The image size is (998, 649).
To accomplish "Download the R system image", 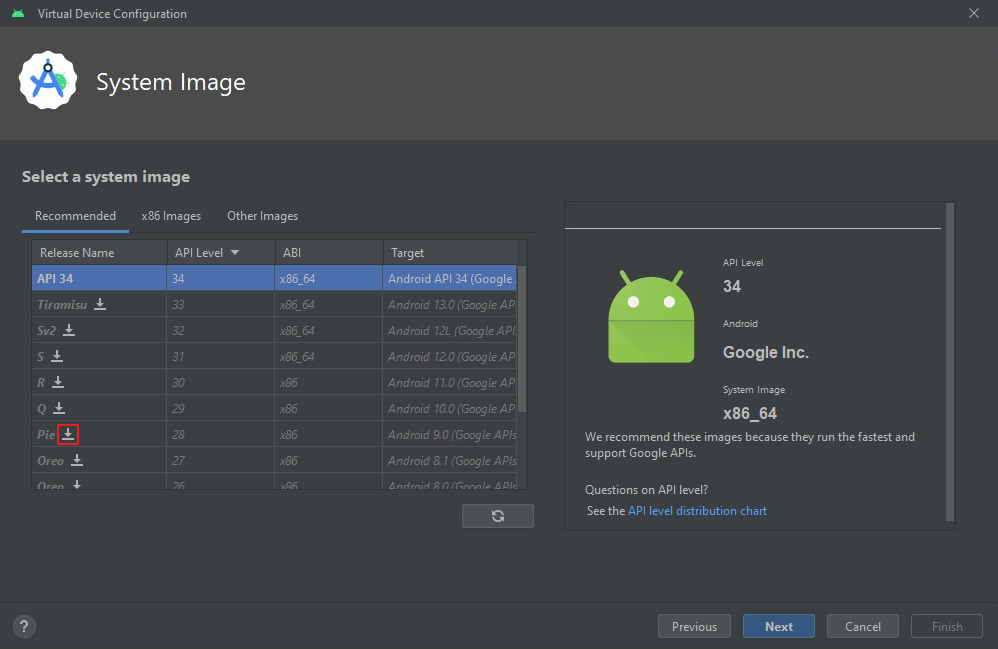I will (58, 382).
